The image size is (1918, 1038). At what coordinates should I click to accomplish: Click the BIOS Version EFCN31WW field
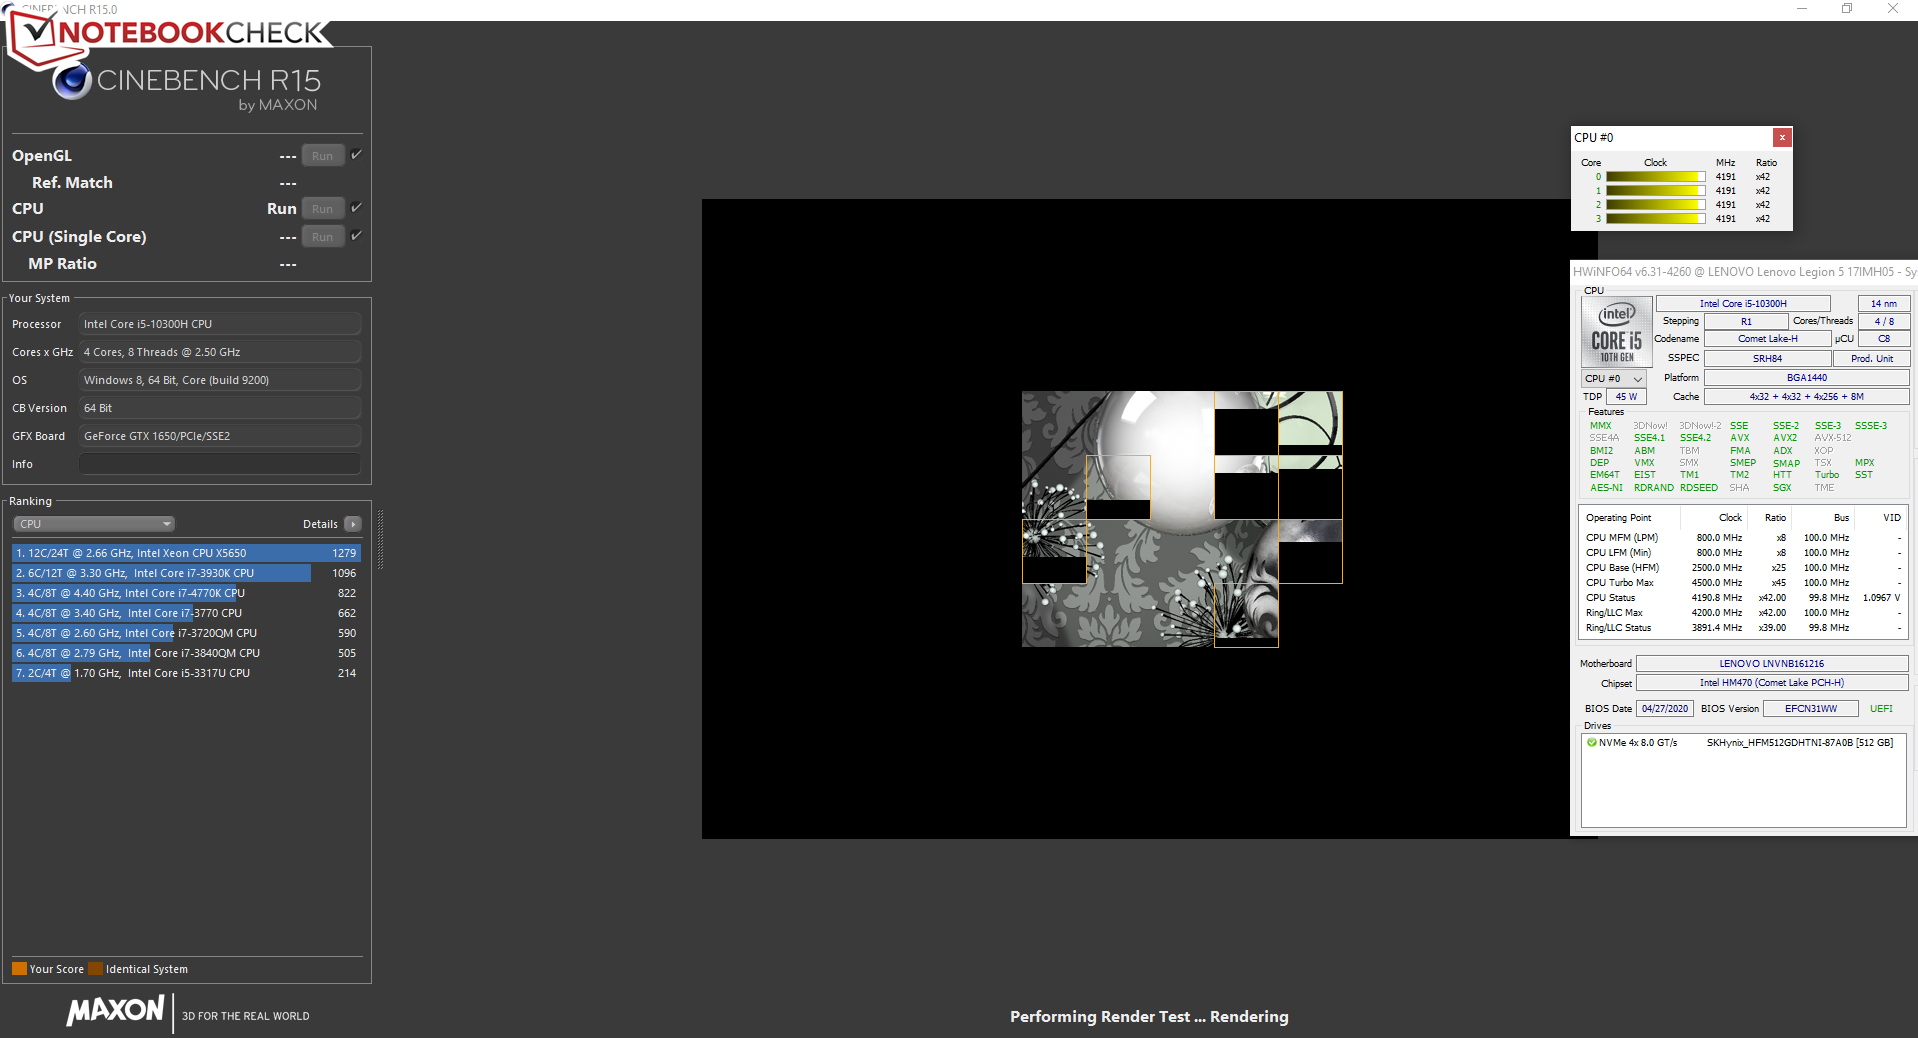(1811, 709)
